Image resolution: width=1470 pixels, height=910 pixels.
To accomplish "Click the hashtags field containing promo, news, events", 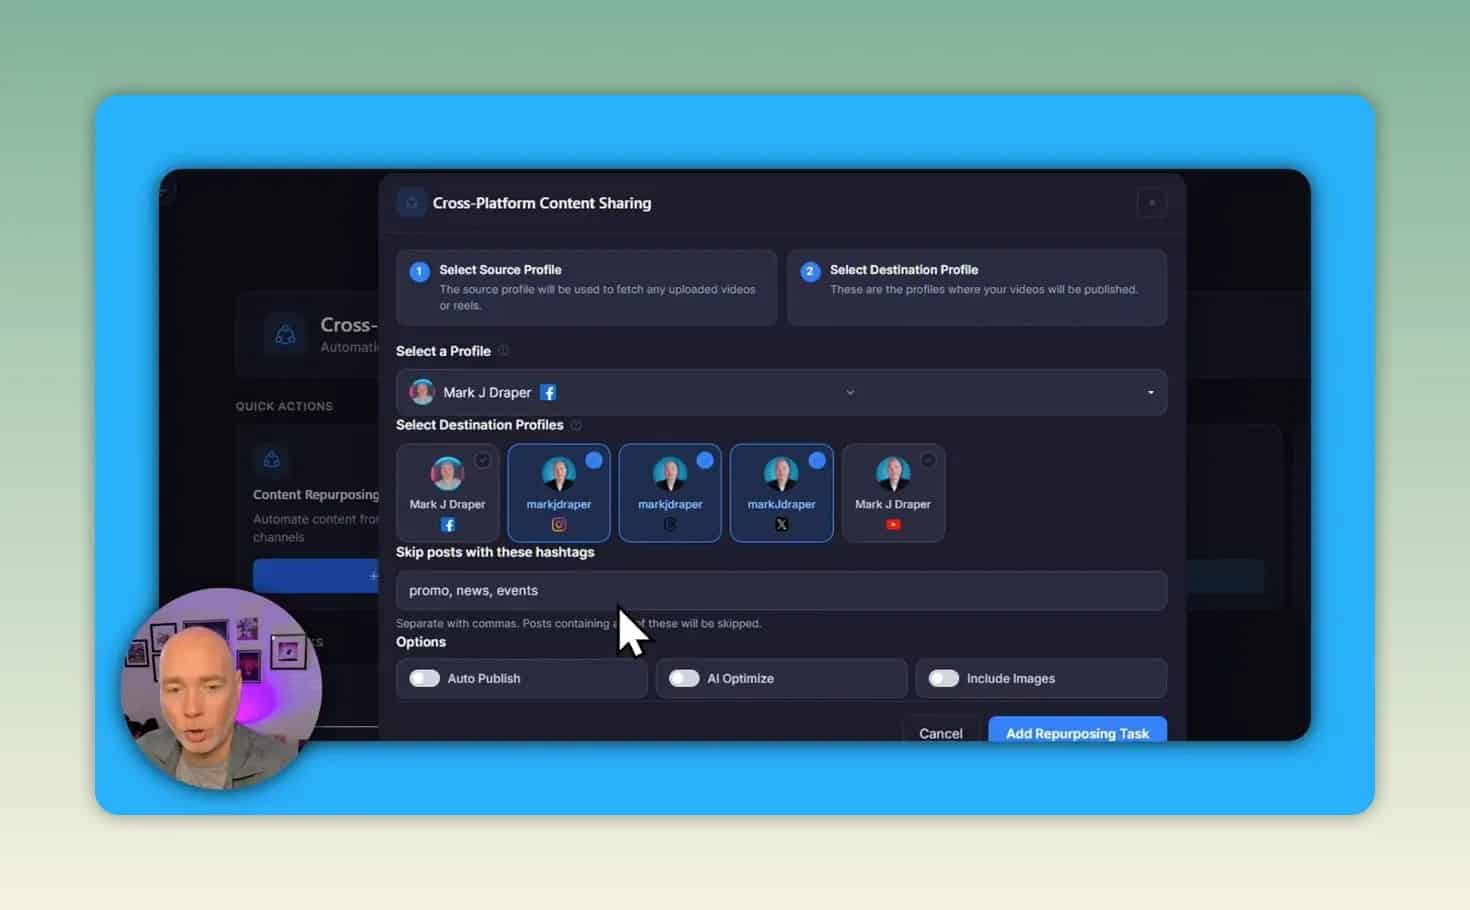I will (x=781, y=590).
